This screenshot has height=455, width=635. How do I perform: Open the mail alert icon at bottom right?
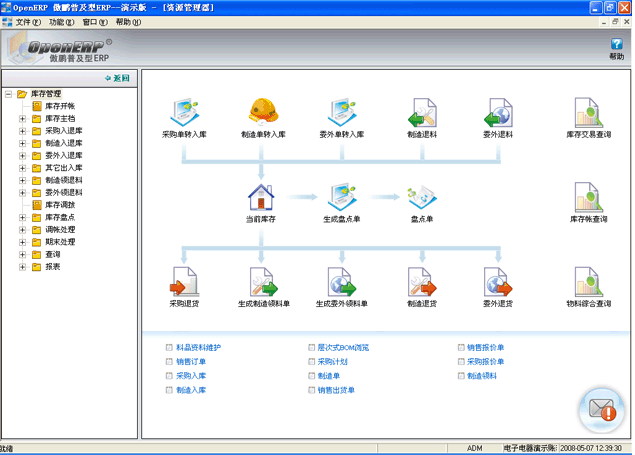(x=601, y=408)
